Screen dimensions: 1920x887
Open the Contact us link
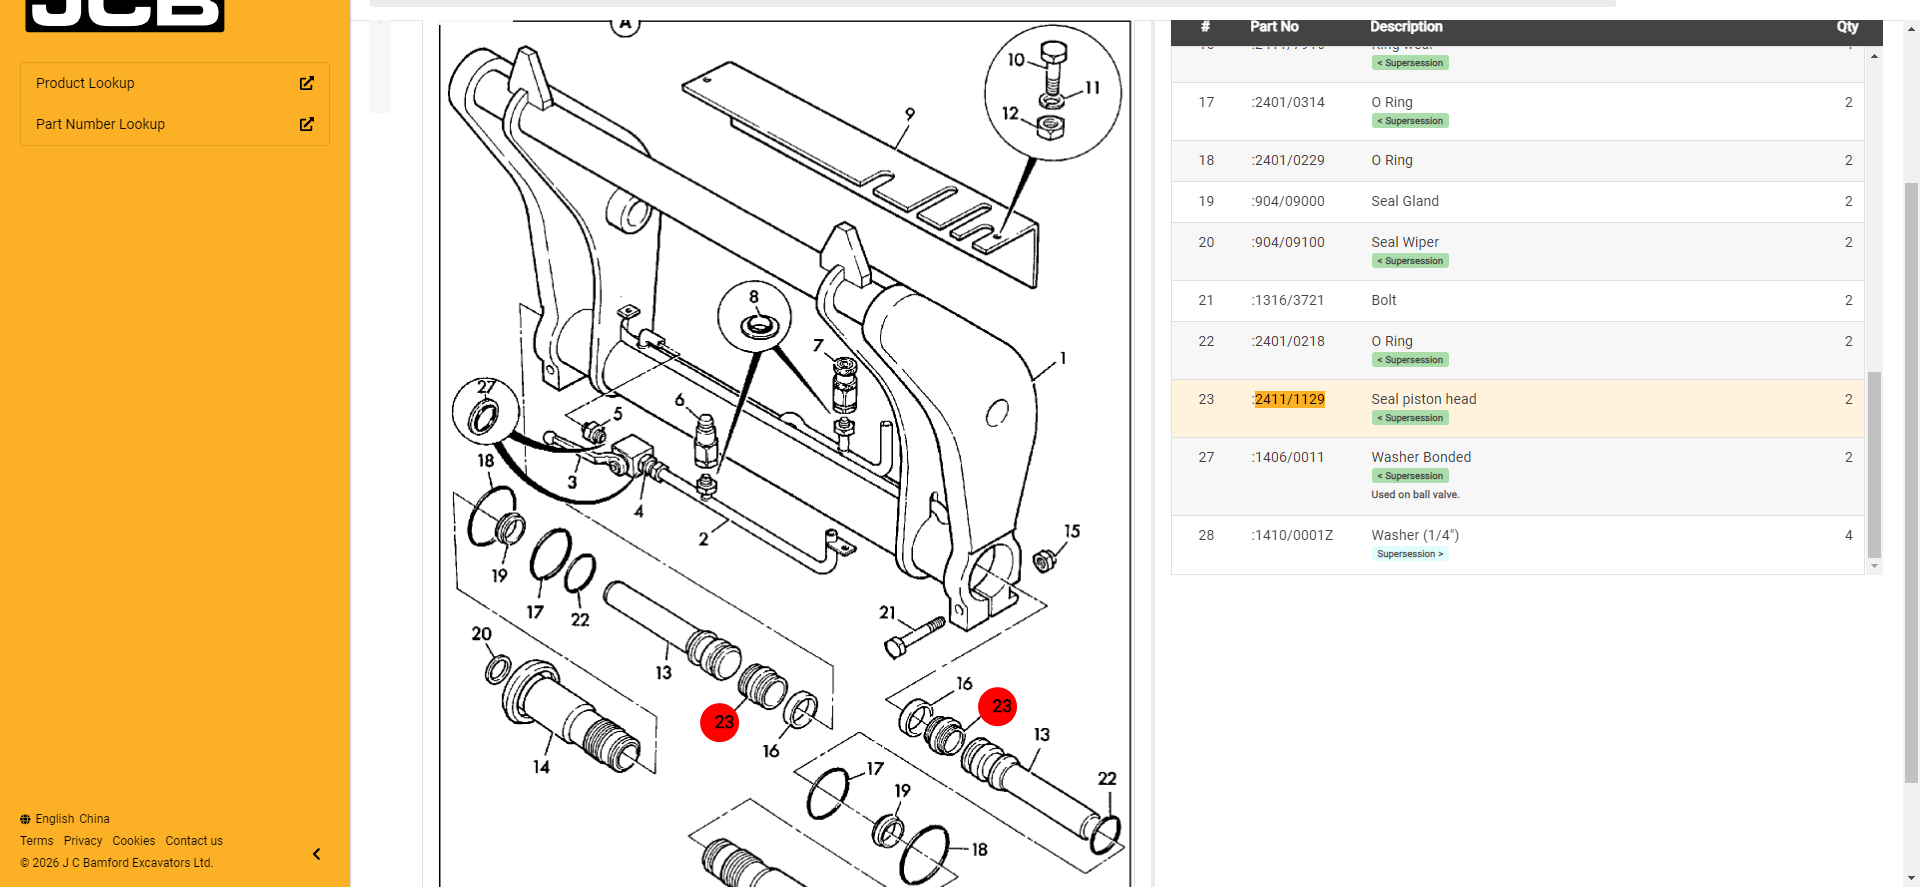tap(194, 841)
